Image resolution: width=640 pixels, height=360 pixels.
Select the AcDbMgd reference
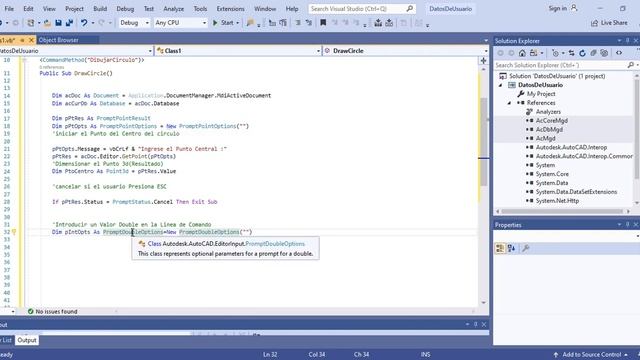point(549,129)
